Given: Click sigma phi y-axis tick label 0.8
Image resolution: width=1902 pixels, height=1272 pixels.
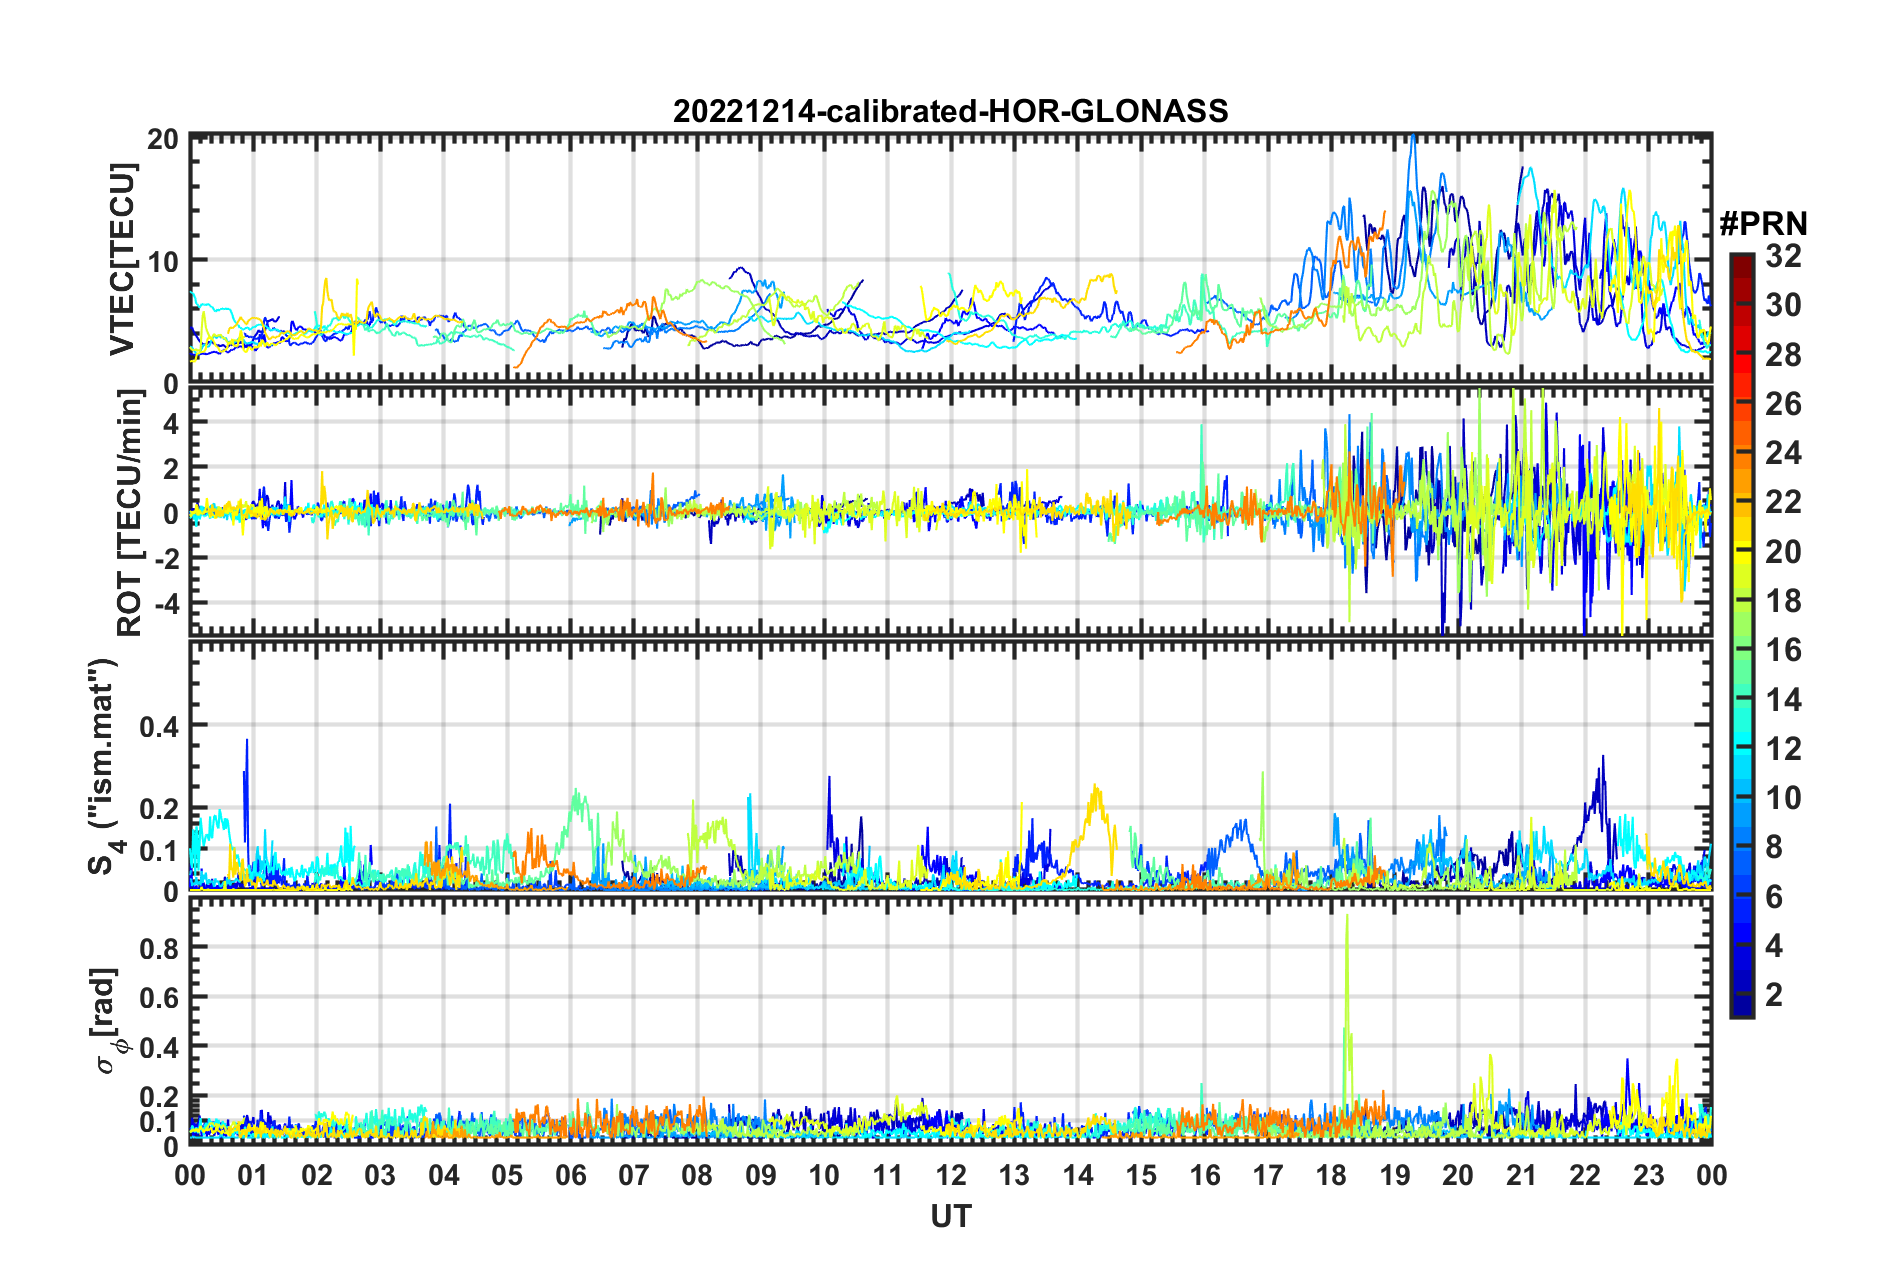Looking at the screenshot, I should [x=159, y=947].
